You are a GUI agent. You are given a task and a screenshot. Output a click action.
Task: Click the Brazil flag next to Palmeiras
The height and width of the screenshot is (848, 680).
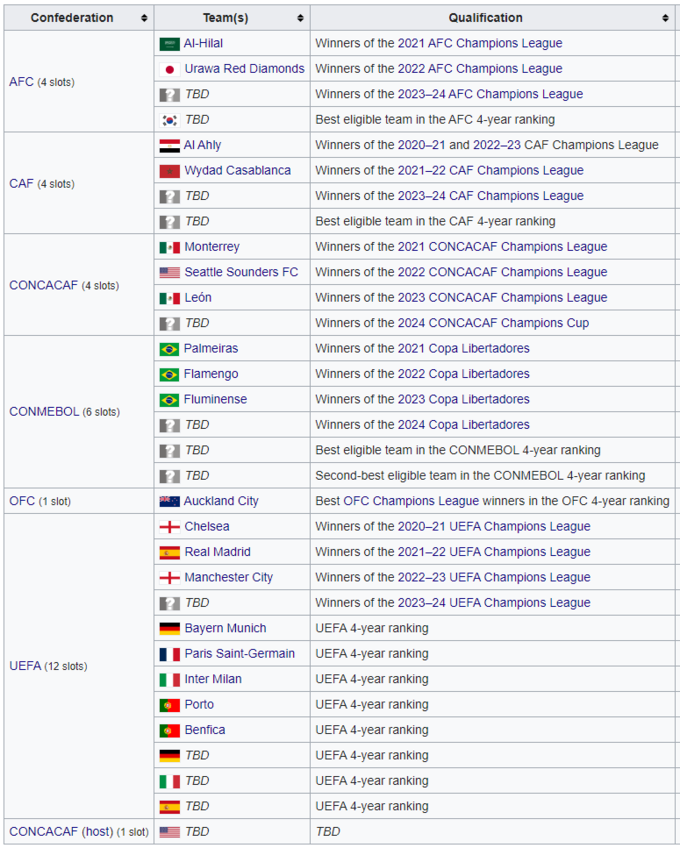coord(169,349)
